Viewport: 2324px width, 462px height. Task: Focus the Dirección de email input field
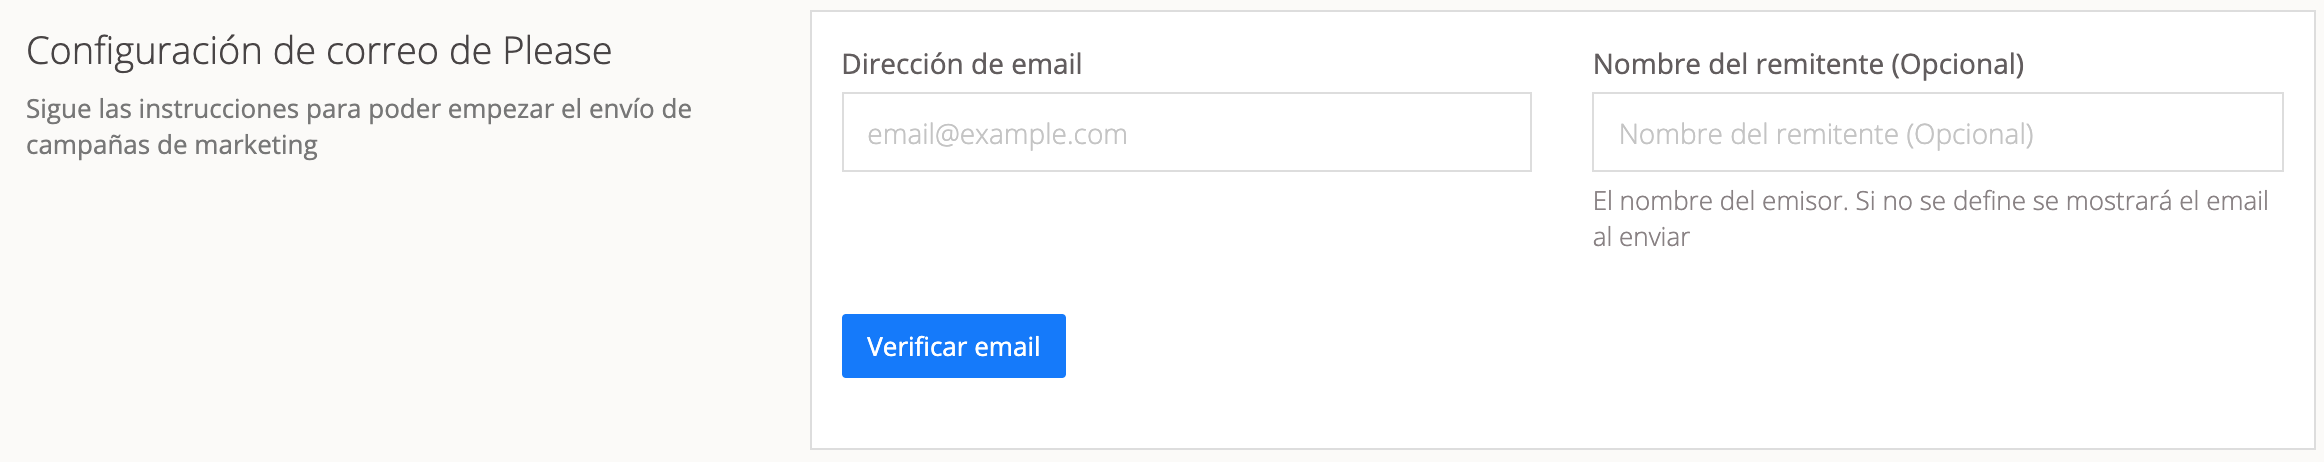pyautogui.click(x=1186, y=132)
